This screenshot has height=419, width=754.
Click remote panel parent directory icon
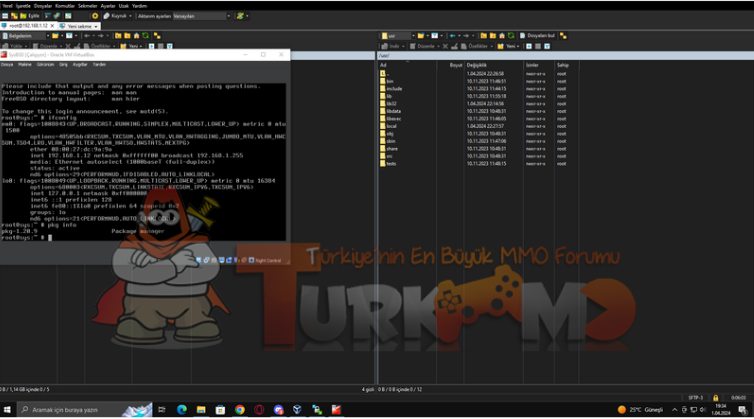coord(484,36)
